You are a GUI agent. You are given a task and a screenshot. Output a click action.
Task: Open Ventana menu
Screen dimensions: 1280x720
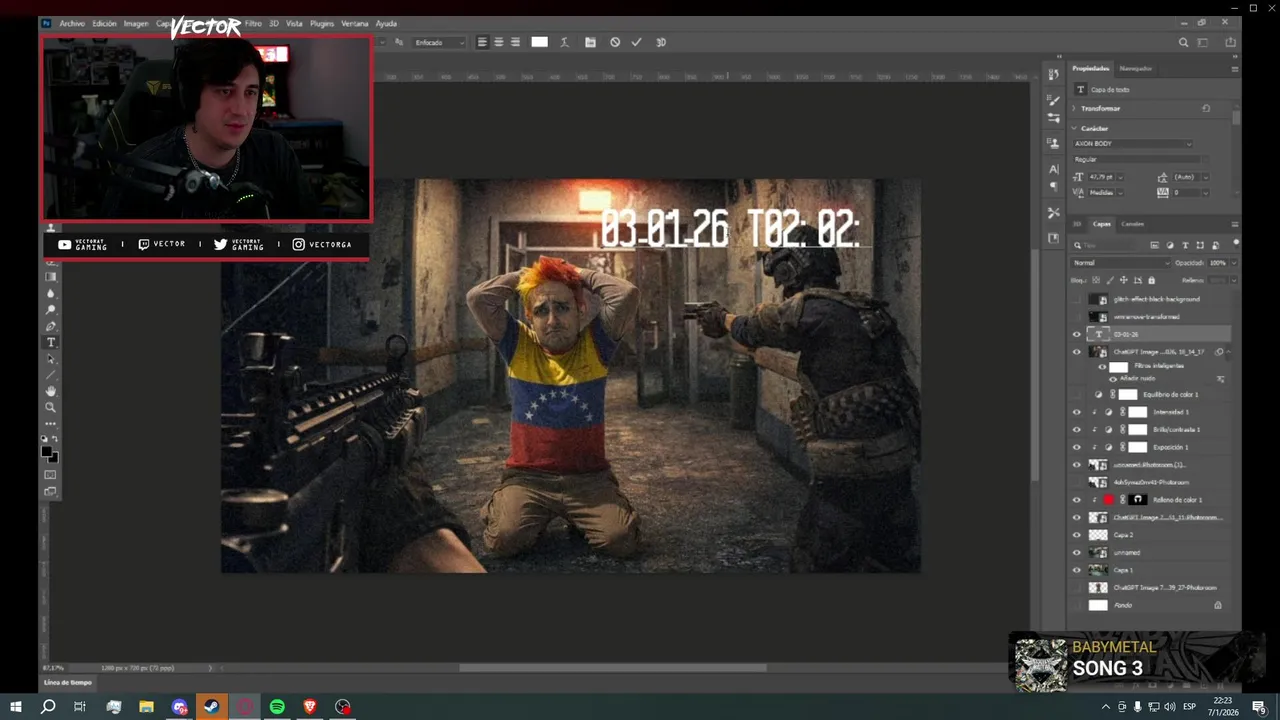[355, 23]
